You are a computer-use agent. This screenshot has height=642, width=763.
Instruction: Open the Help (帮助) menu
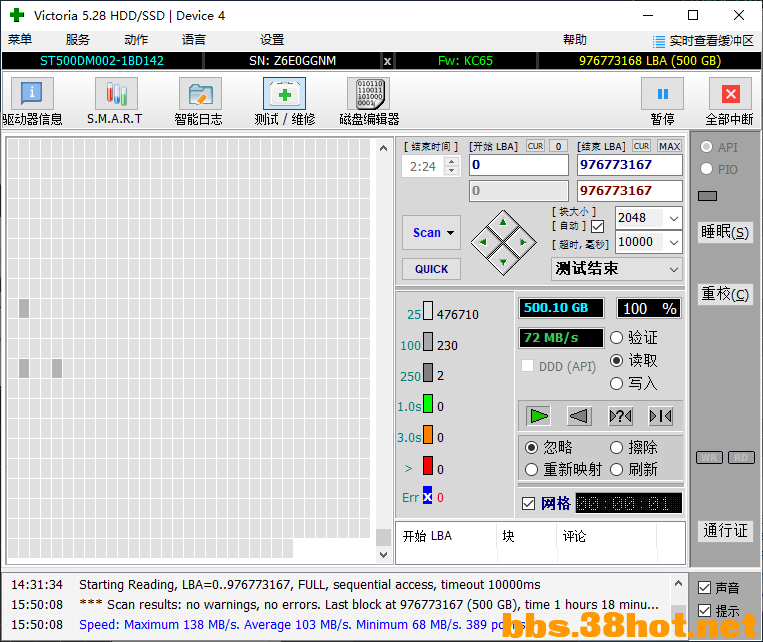(575, 39)
